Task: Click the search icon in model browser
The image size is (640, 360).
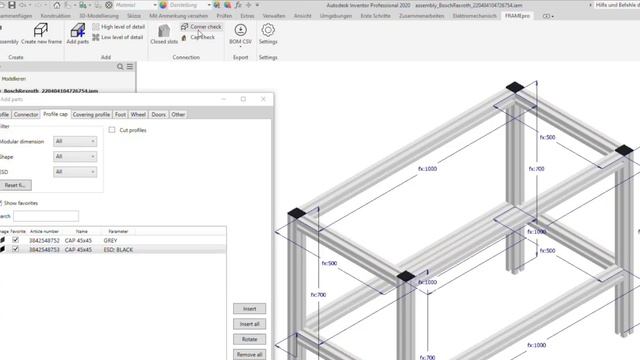Action: click(120, 67)
